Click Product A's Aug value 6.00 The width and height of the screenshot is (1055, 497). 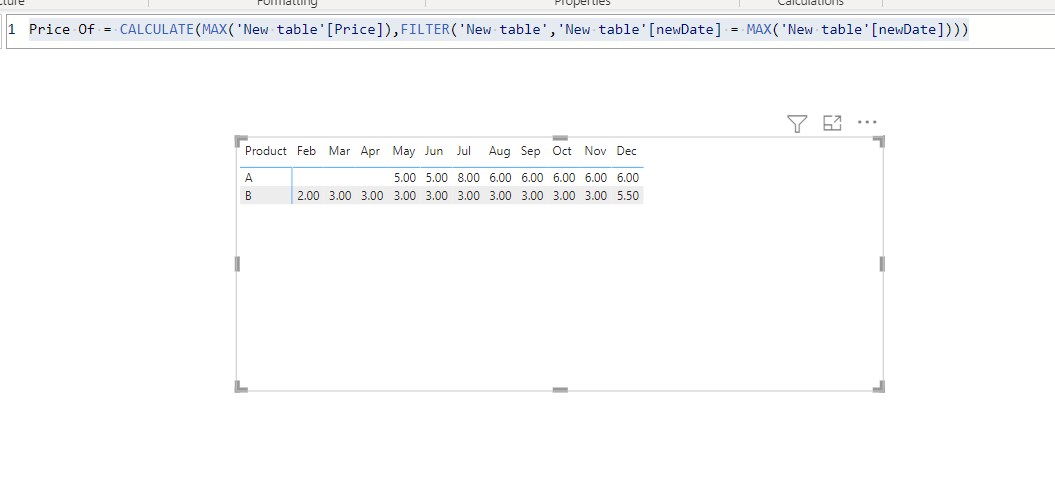501,178
